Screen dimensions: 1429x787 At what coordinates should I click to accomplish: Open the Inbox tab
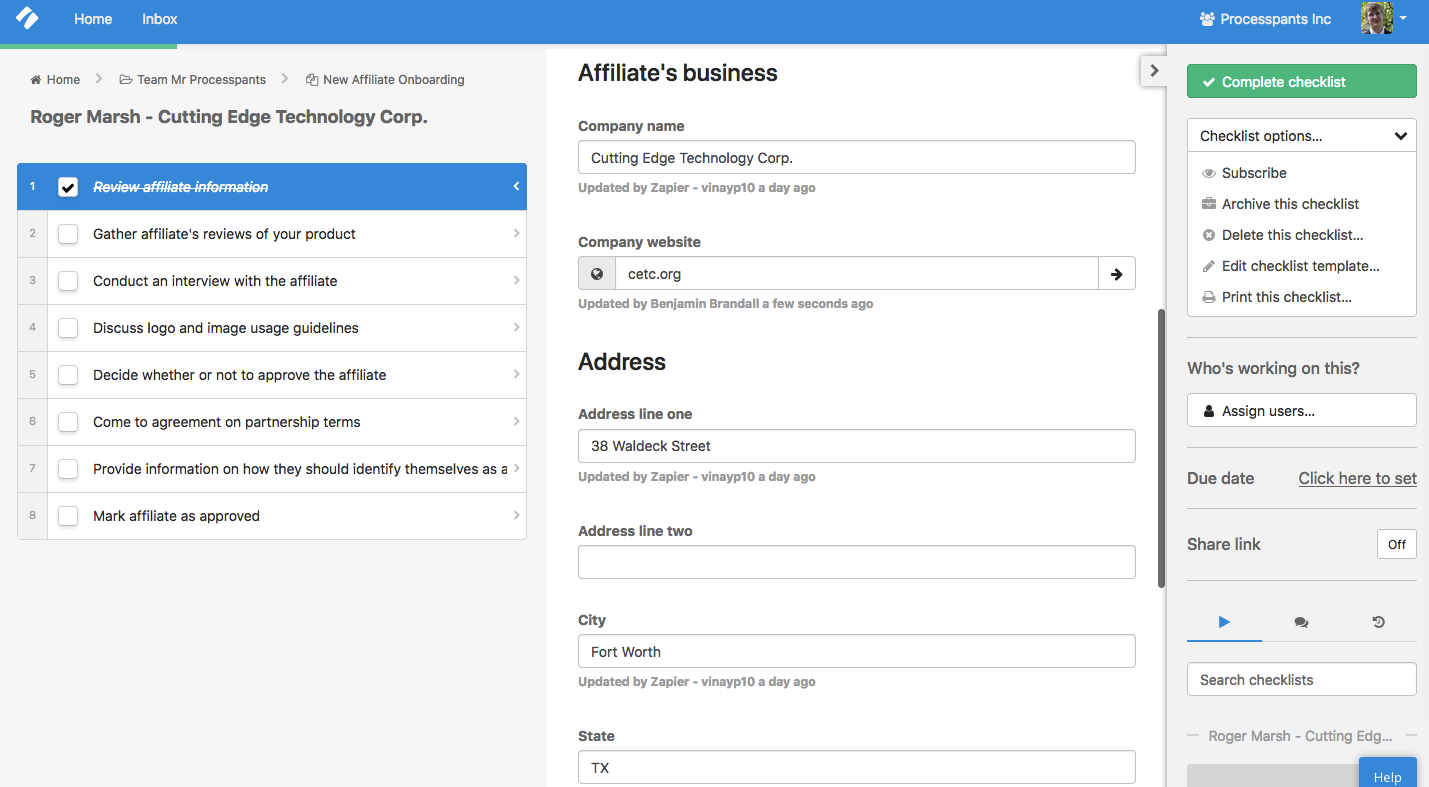[x=160, y=19]
